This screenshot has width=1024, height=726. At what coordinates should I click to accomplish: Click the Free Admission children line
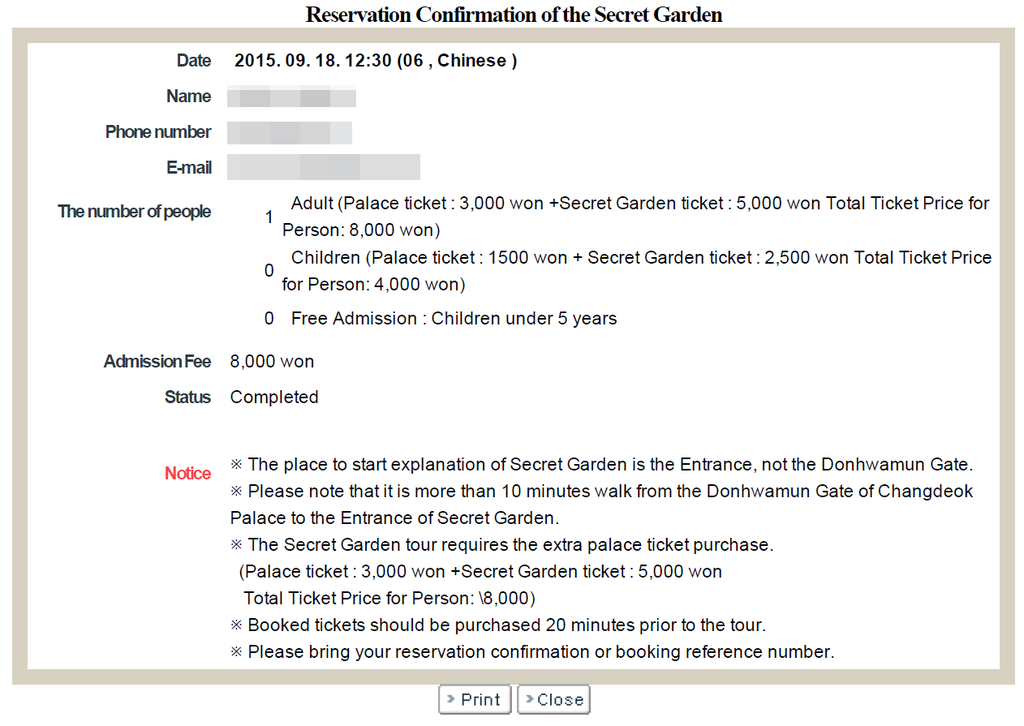453,319
